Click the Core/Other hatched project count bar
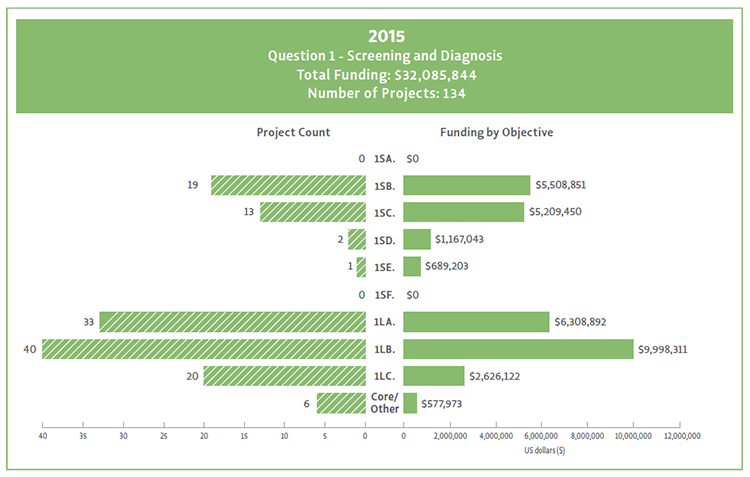 point(341,403)
